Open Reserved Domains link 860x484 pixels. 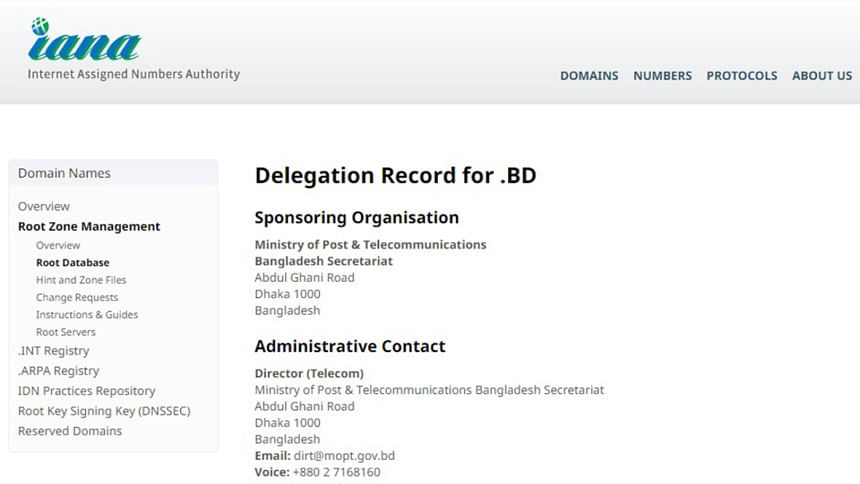tap(70, 431)
